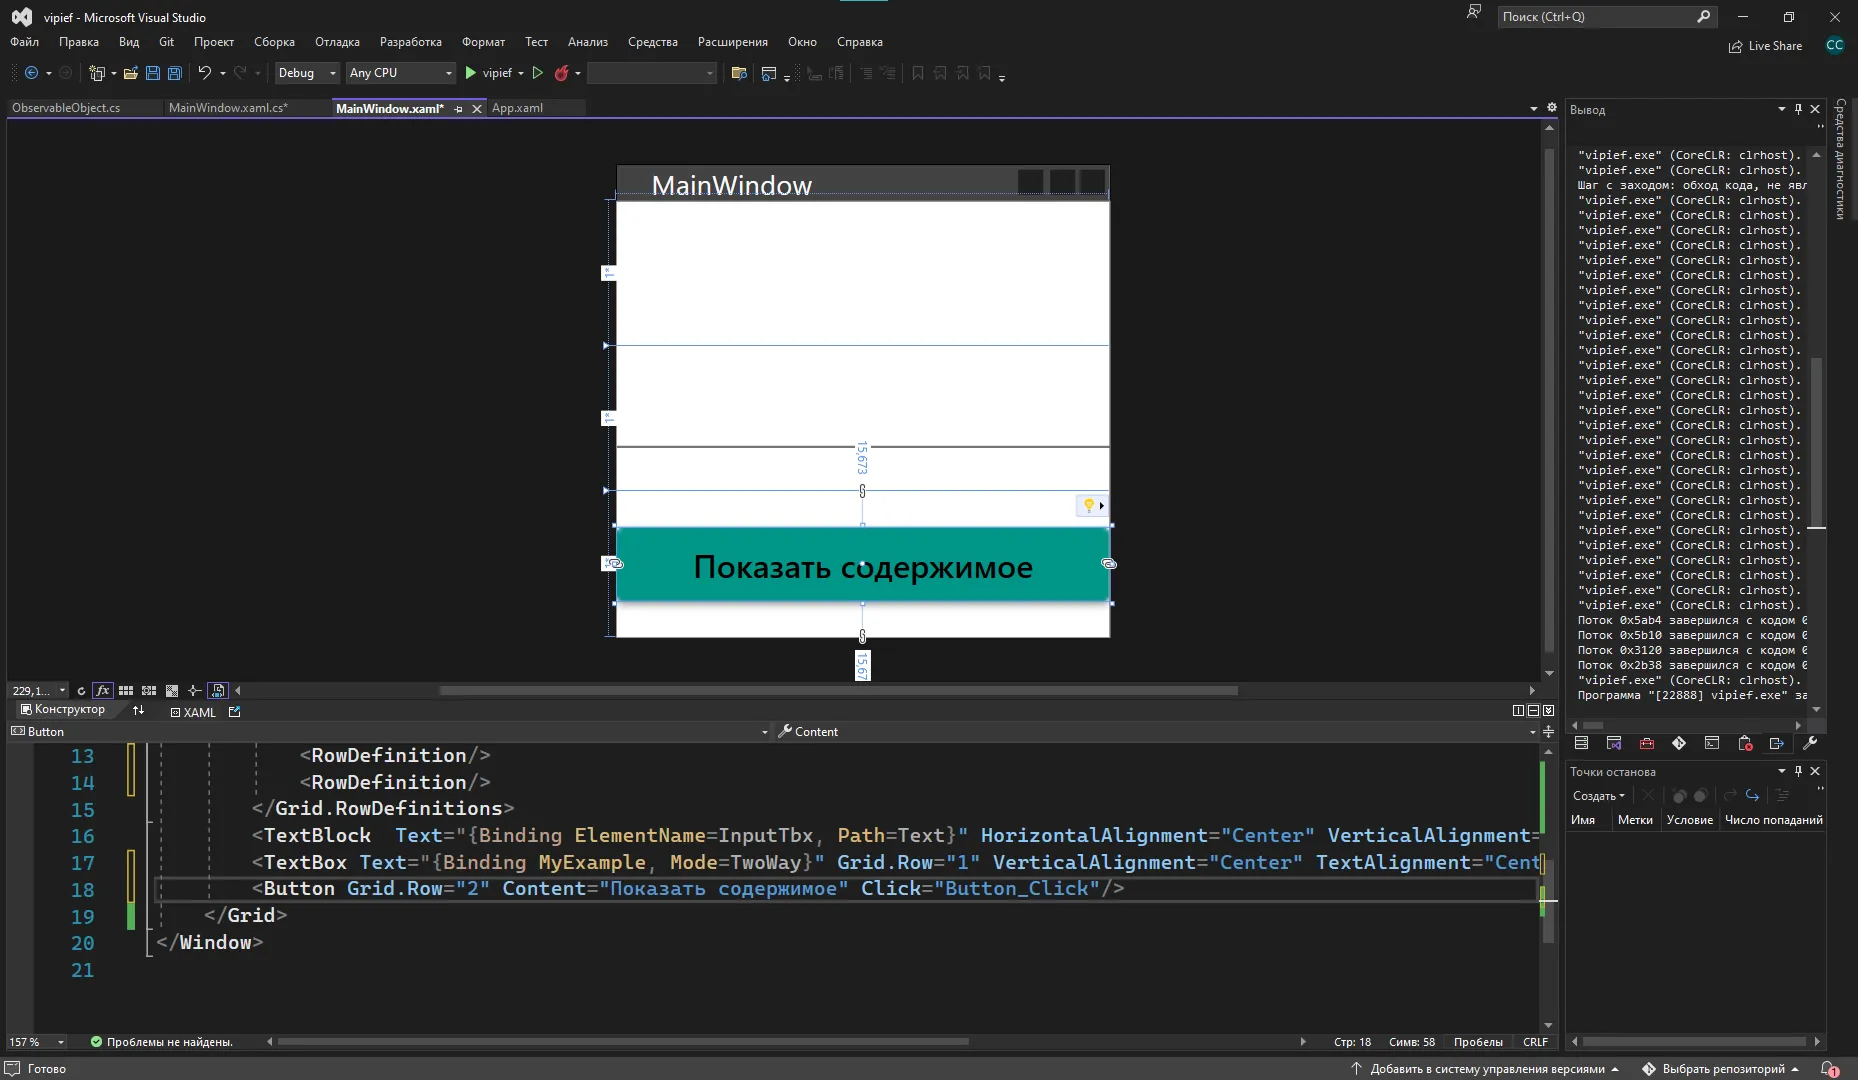Toggle the platform-only XAML display icon

pyautogui.click(x=218, y=690)
